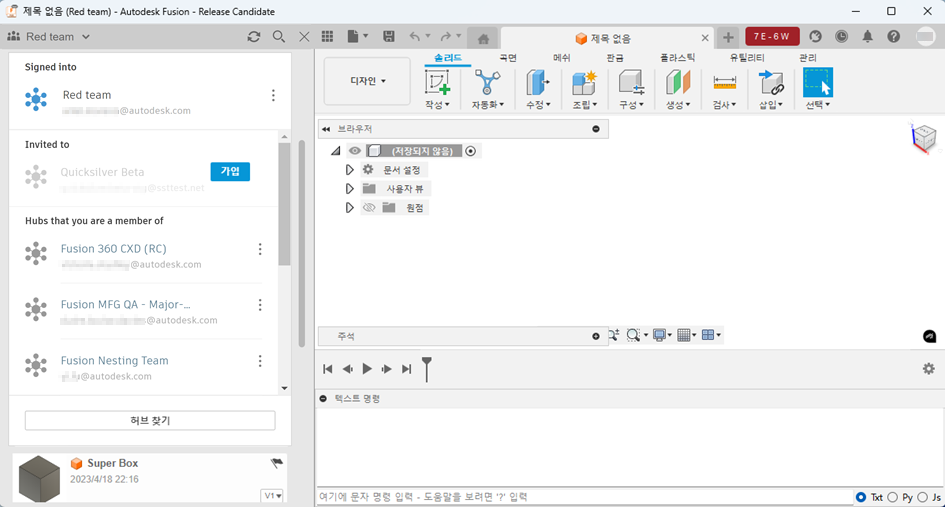
Task: Open the 디자인 workspace dropdown
Action: pyautogui.click(x=368, y=81)
